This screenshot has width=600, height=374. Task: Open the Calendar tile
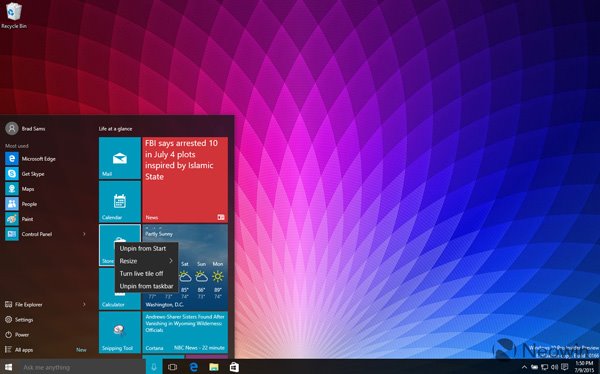click(120, 202)
